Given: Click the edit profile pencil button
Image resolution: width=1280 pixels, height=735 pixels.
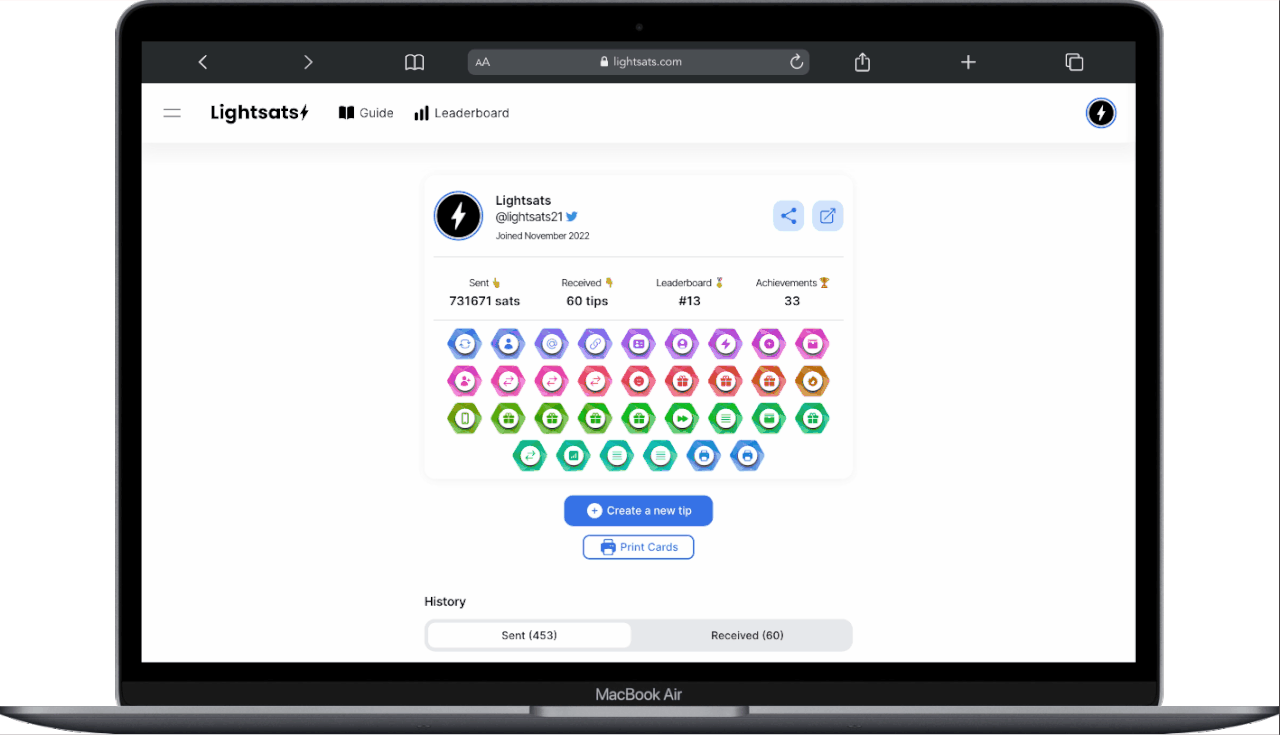Looking at the screenshot, I should [x=827, y=216].
